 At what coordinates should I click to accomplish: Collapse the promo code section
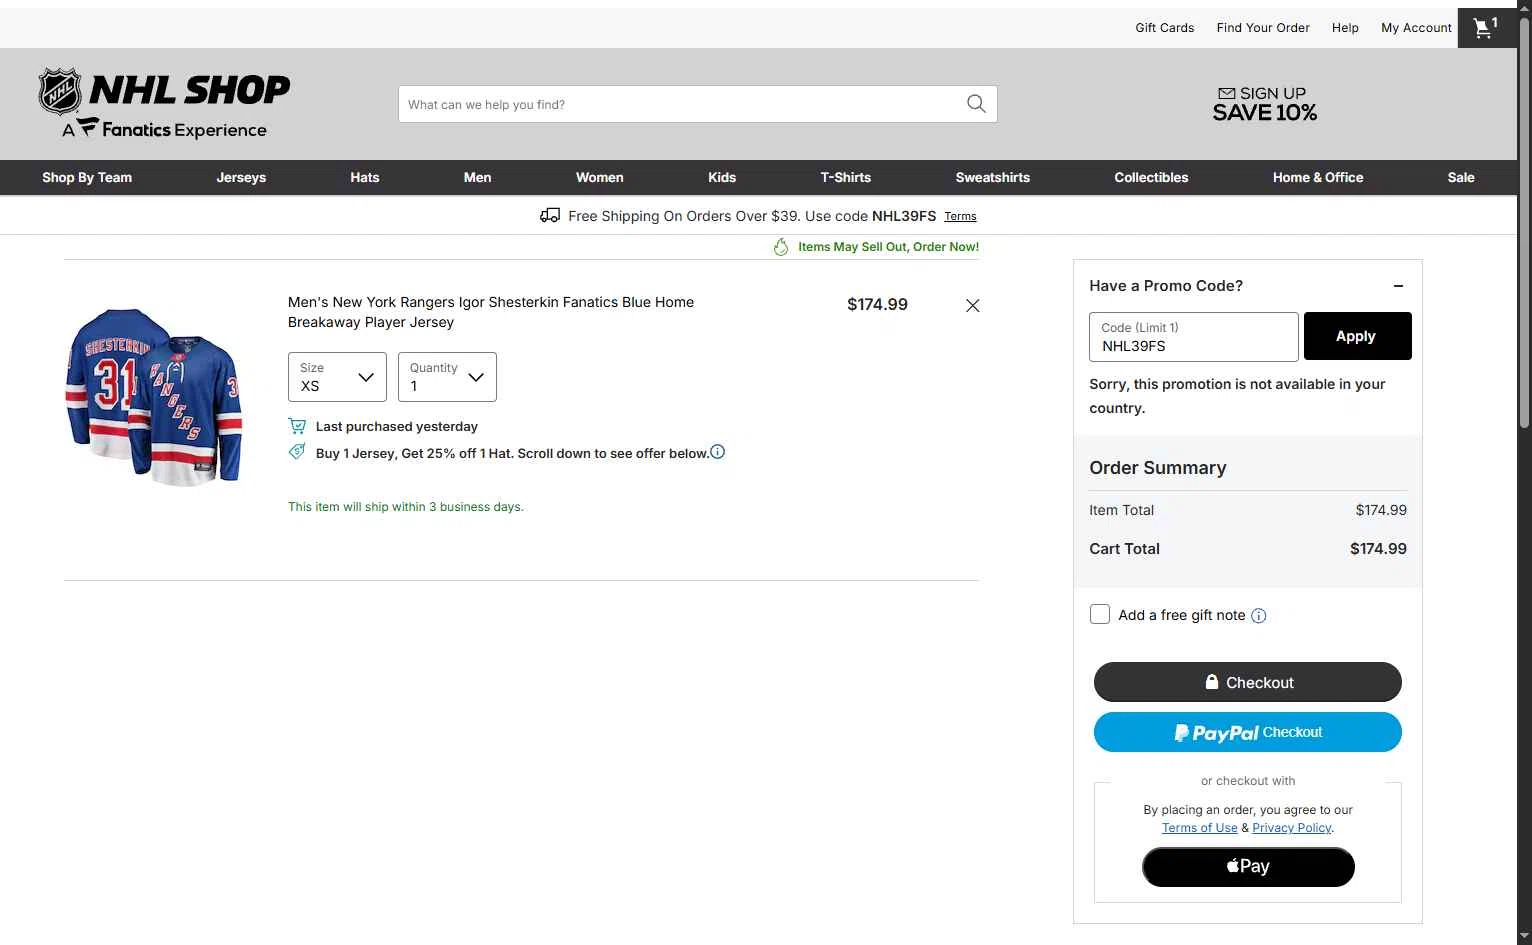tap(1398, 286)
